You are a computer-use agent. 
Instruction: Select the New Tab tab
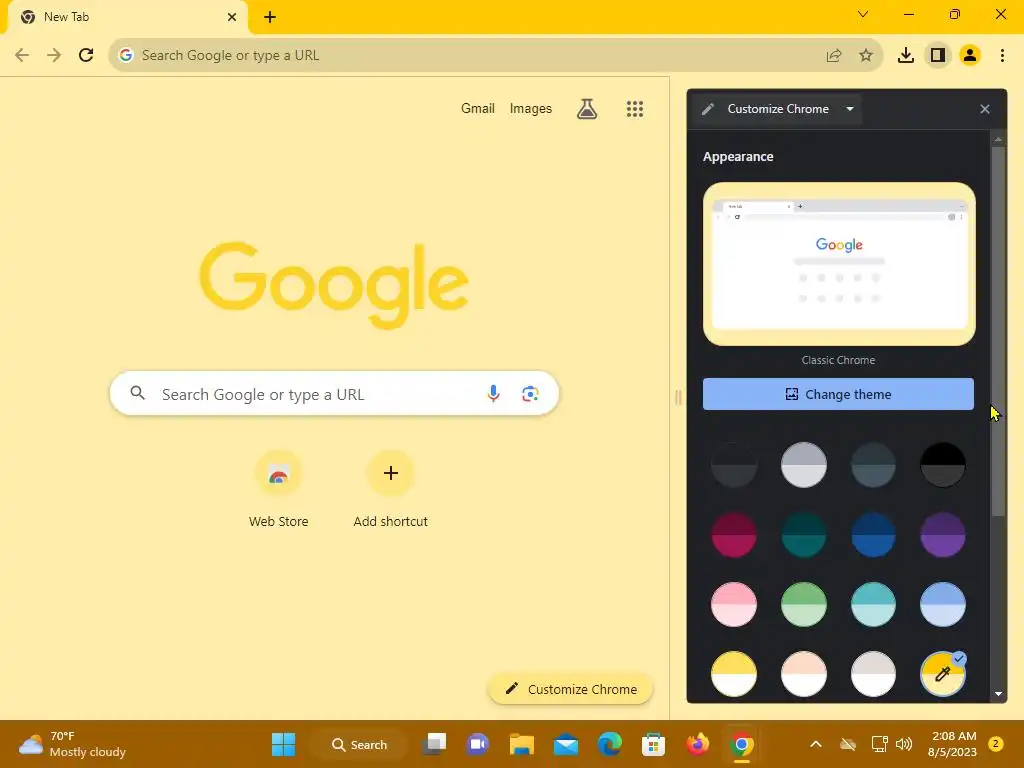[127, 17]
